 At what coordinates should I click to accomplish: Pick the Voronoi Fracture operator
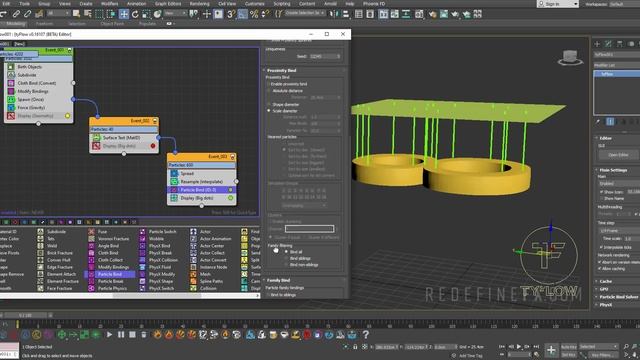(x=109, y=239)
